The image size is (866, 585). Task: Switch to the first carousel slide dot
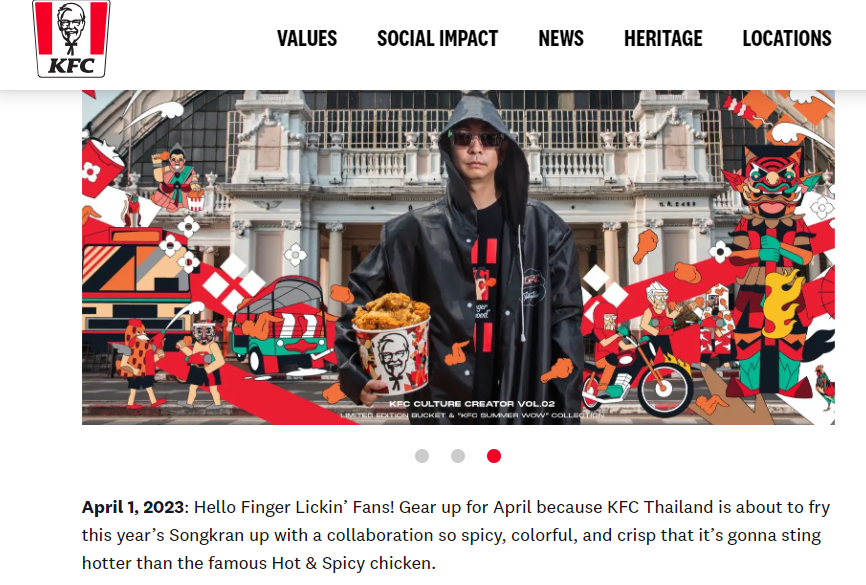coord(422,456)
